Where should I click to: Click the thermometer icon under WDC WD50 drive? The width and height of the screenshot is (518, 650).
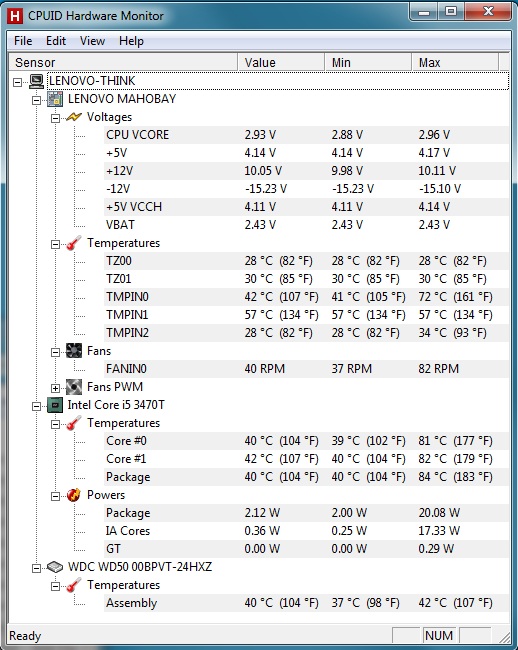[74, 585]
